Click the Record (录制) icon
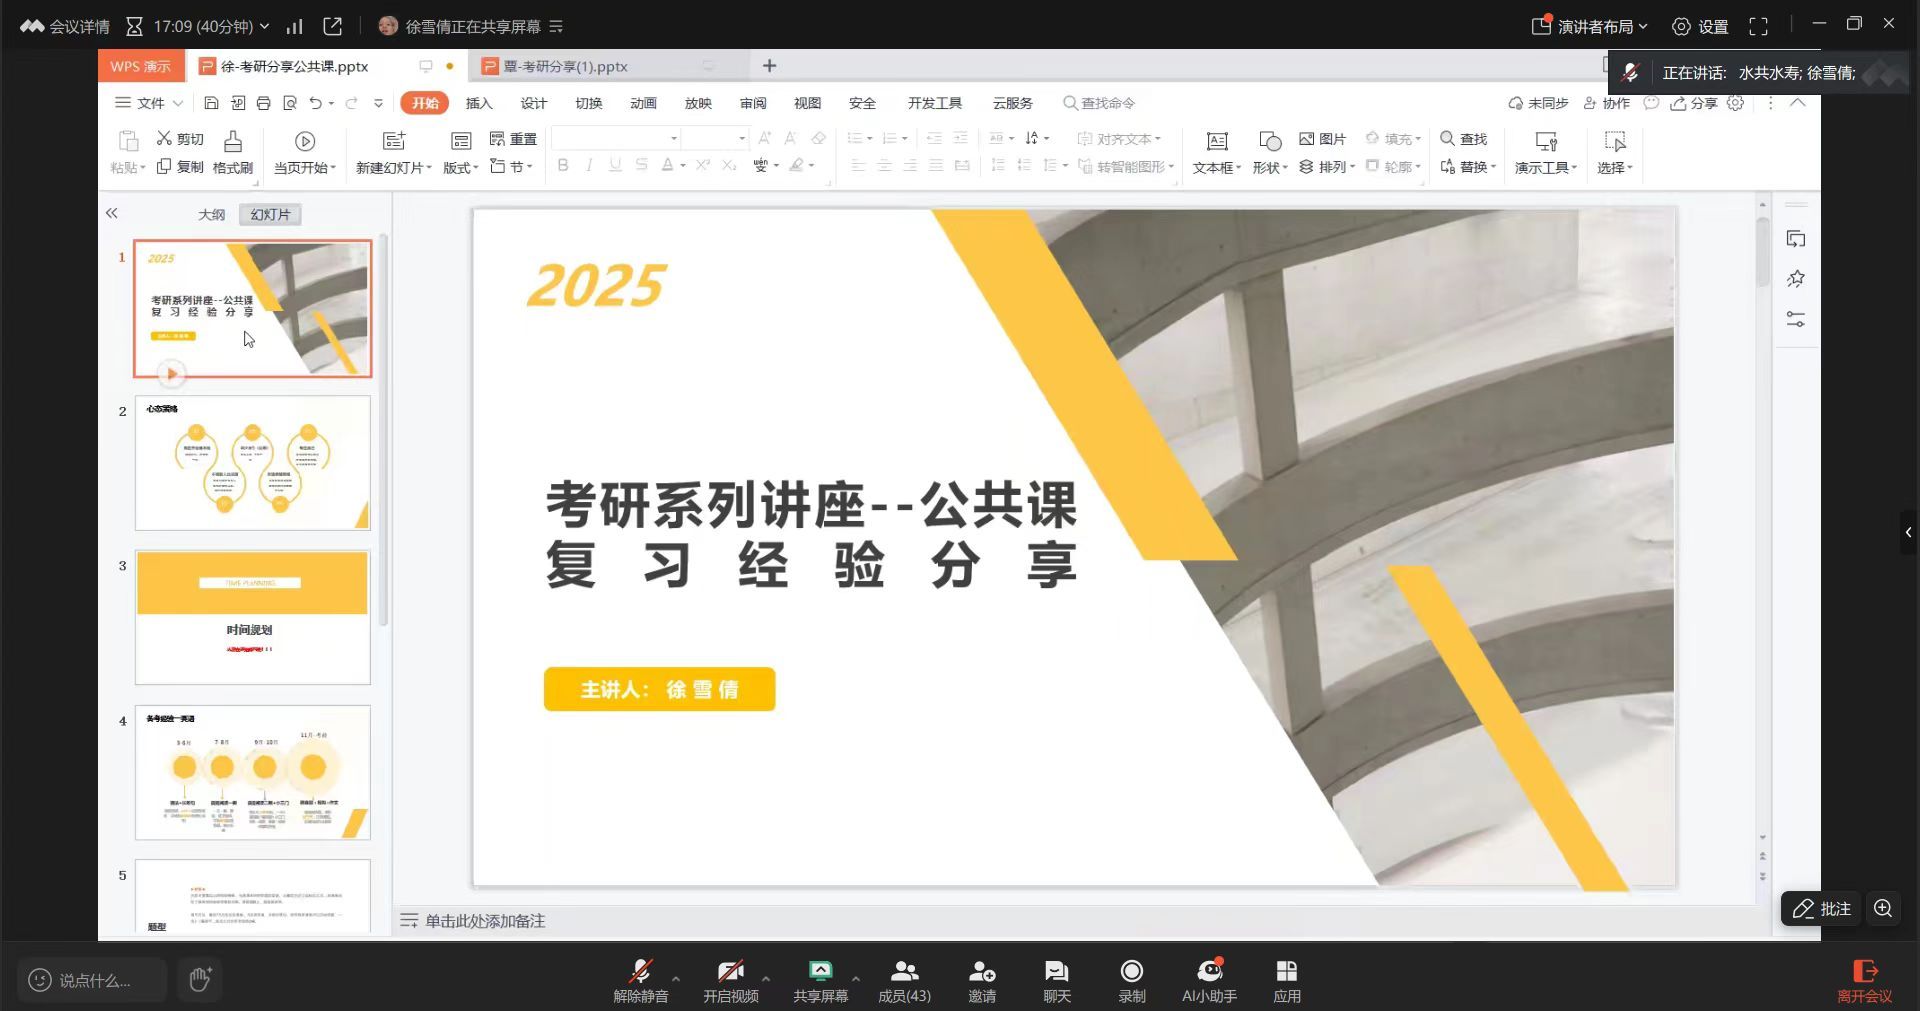Screen dimensions: 1920x1011 click(1131, 972)
